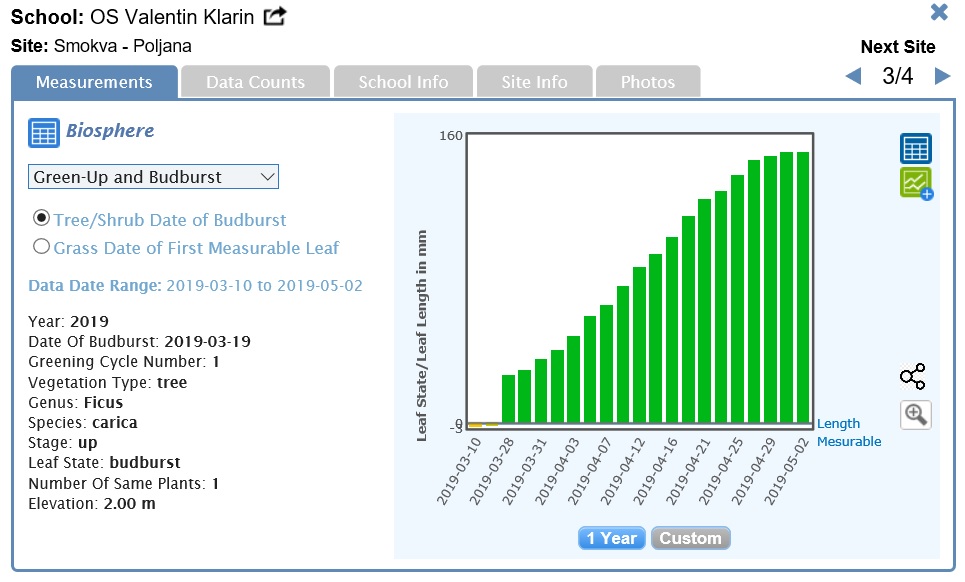Select Tree/Shrub Date of Budburst option
The image size is (965, 582).
click(42, 218)
